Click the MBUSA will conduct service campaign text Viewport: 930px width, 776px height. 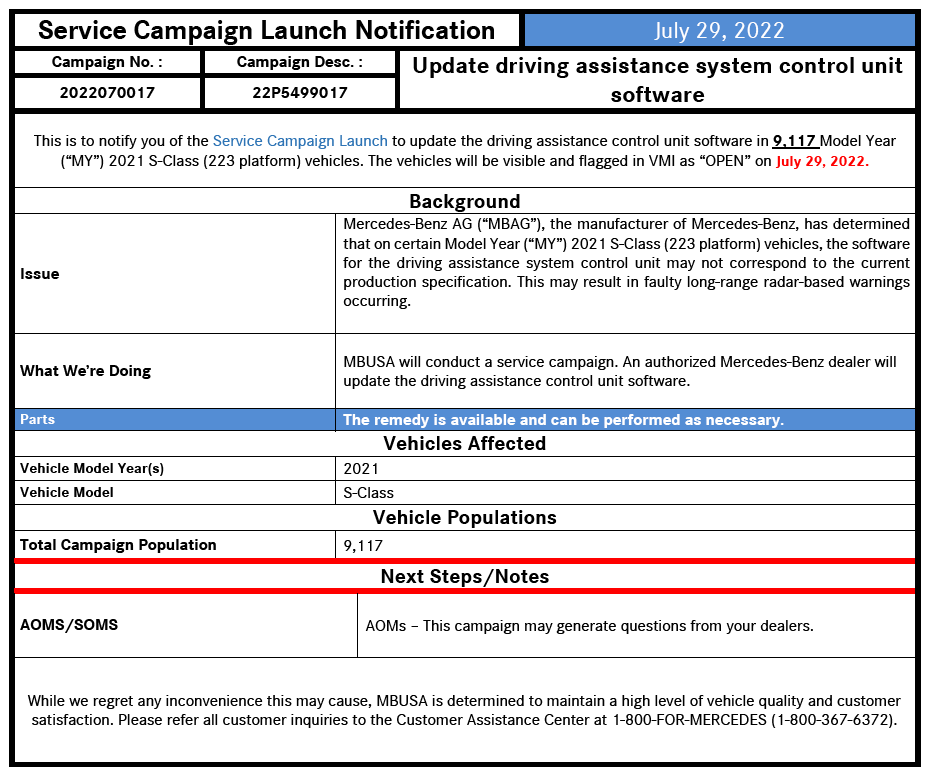coord(620,371)
